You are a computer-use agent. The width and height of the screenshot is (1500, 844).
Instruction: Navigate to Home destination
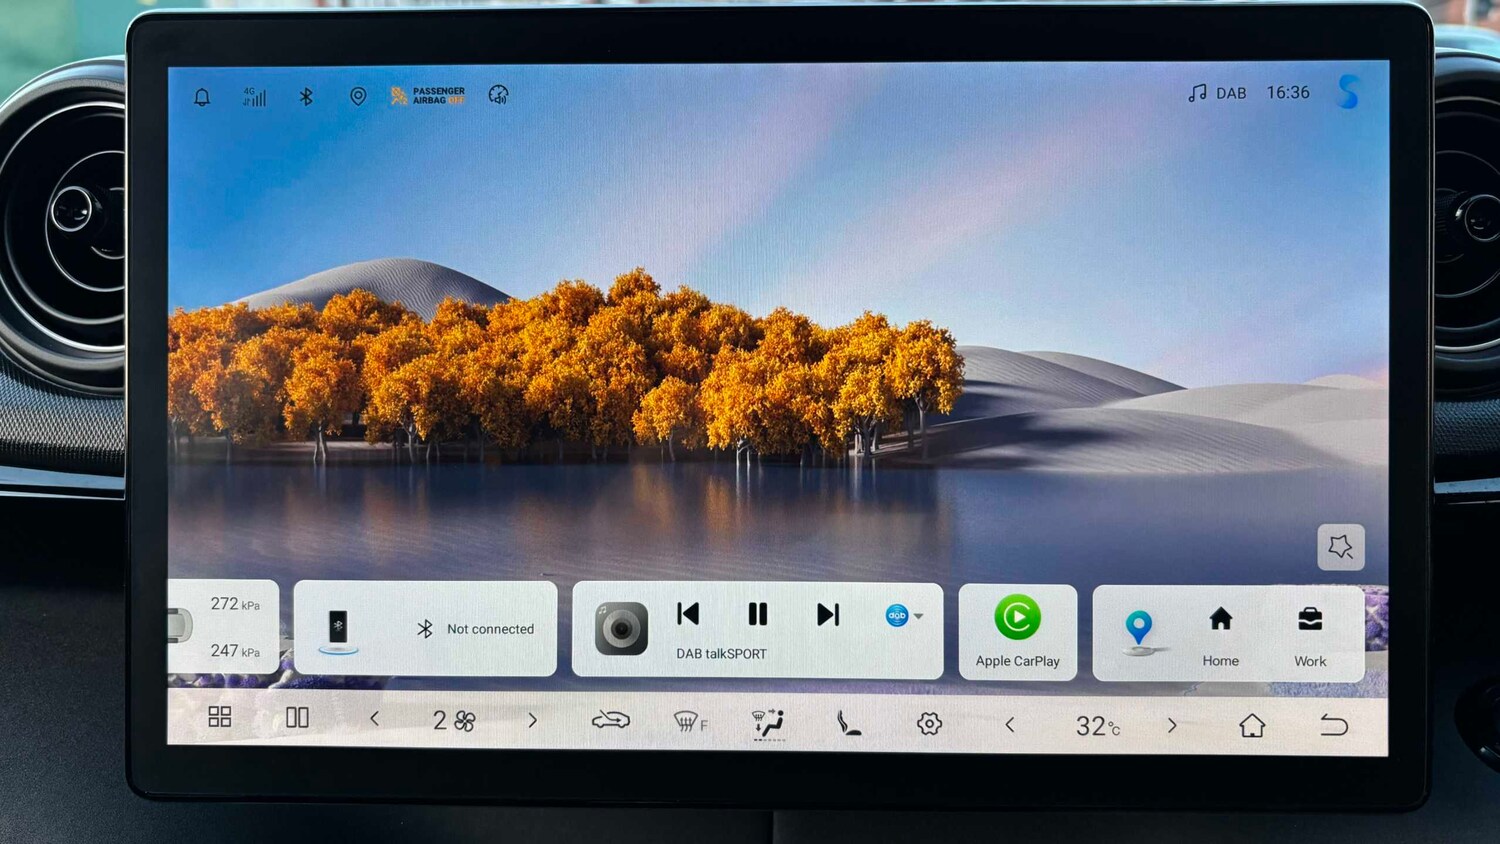tap(1220, 634)
